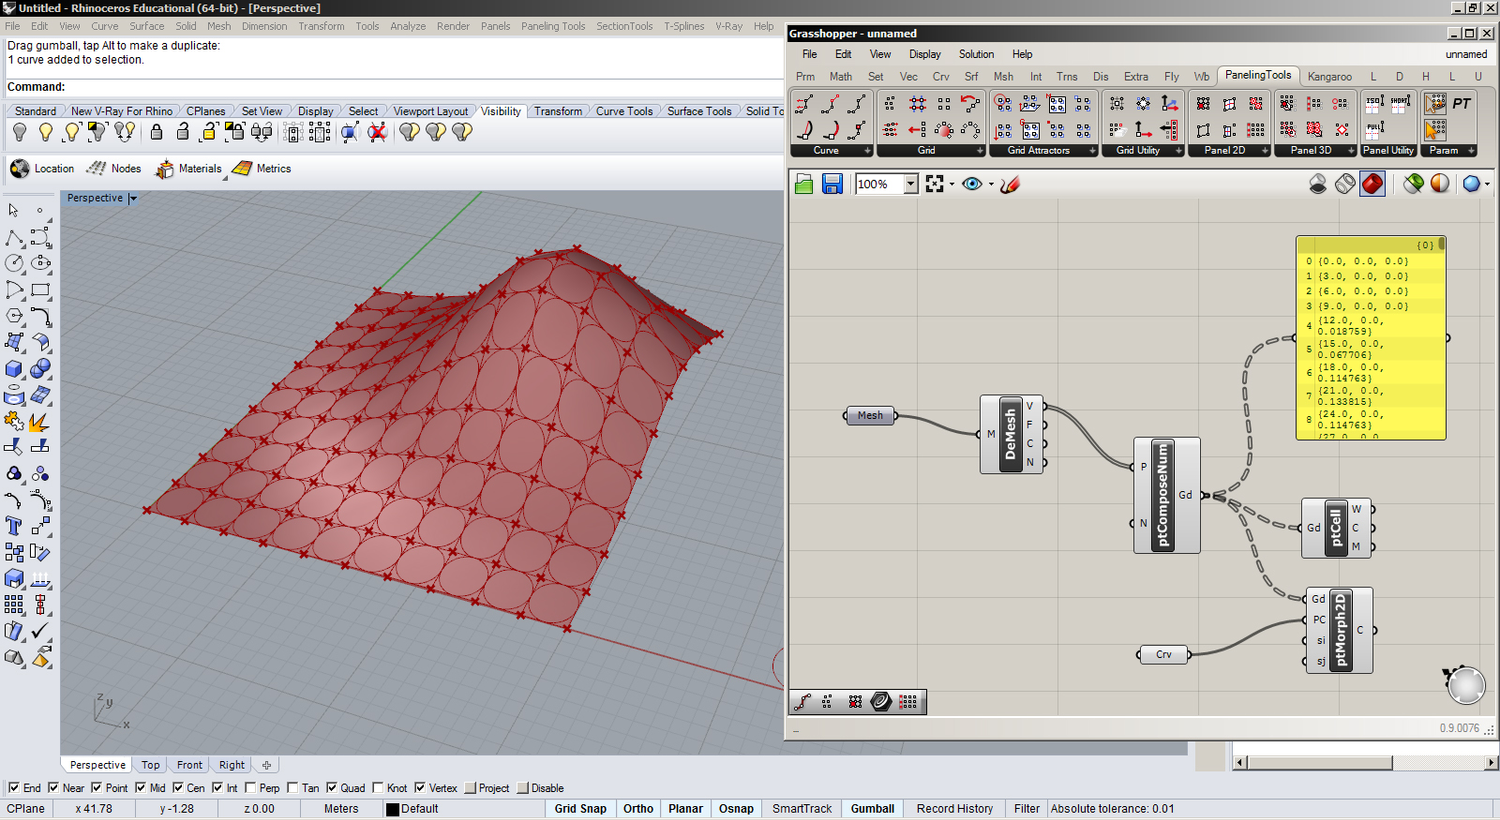Enable the Quad osnap checkbox

click(x=332, y=788)
